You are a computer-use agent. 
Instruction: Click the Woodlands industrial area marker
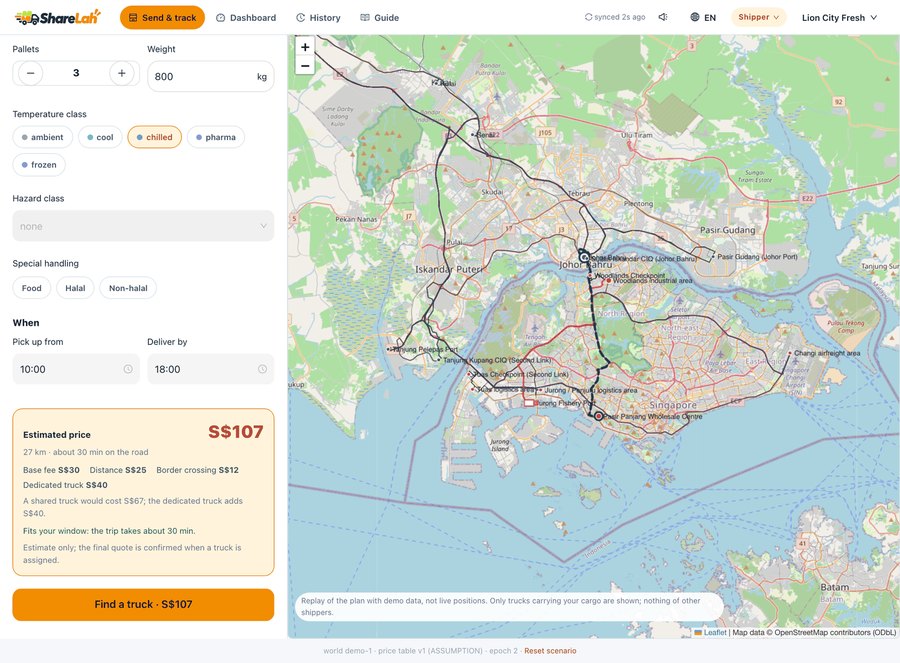(x=609, y=281)
